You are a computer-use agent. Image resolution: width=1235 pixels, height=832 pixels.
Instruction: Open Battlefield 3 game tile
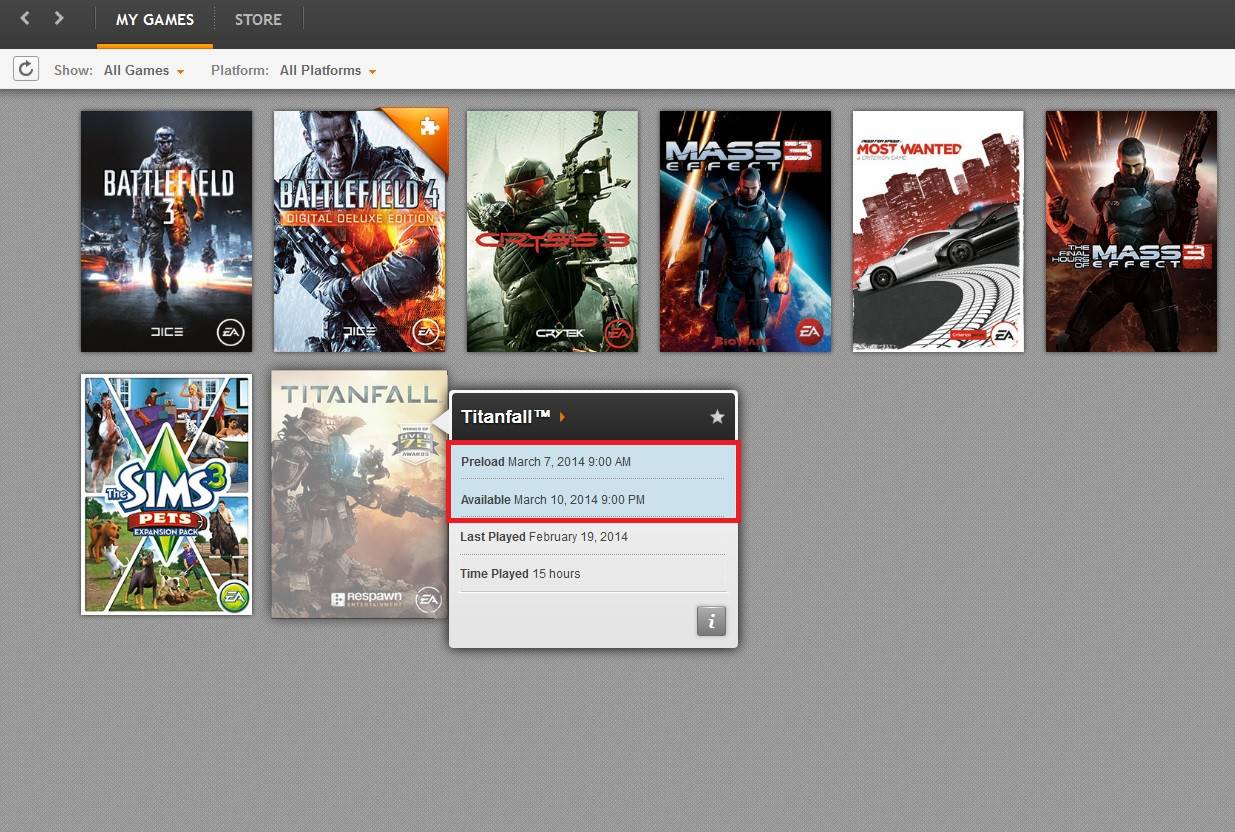tap(166, 231)
